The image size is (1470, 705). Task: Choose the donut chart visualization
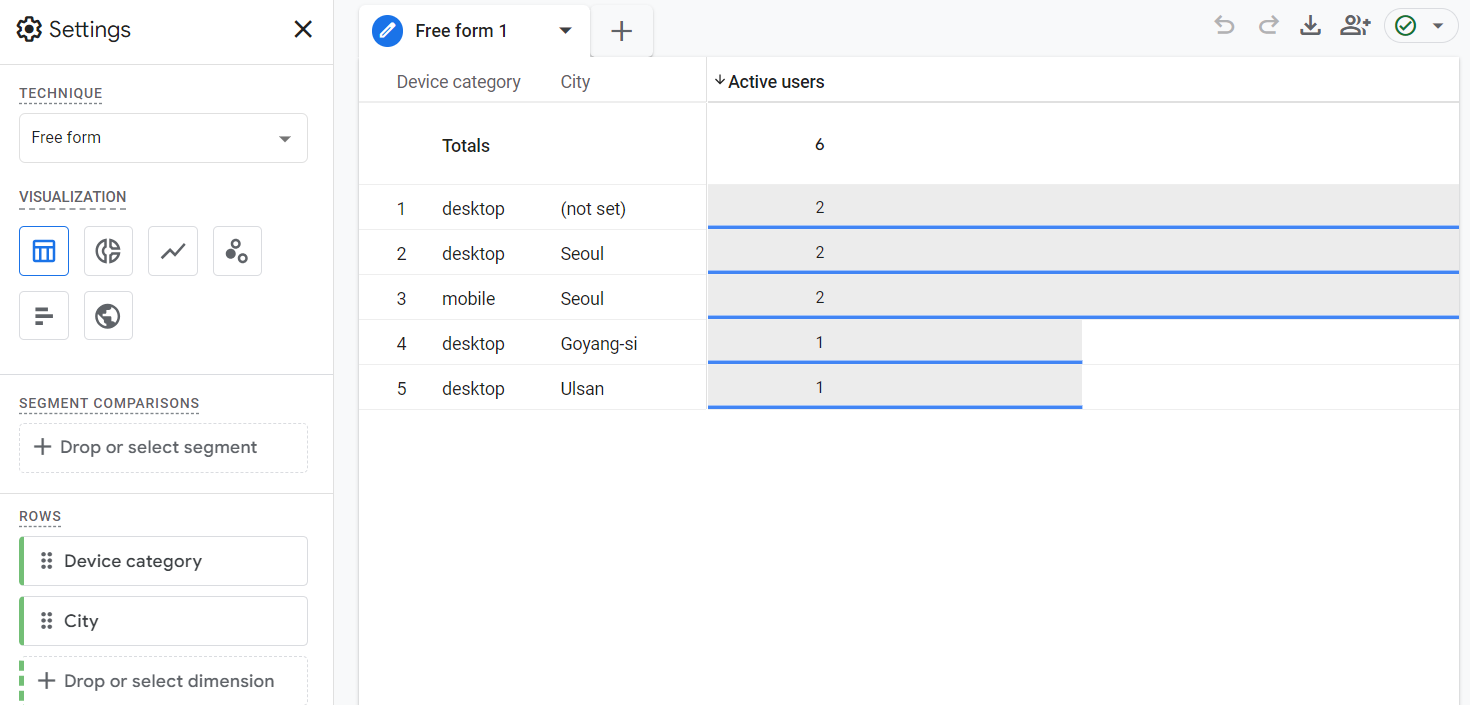(108, 251)
